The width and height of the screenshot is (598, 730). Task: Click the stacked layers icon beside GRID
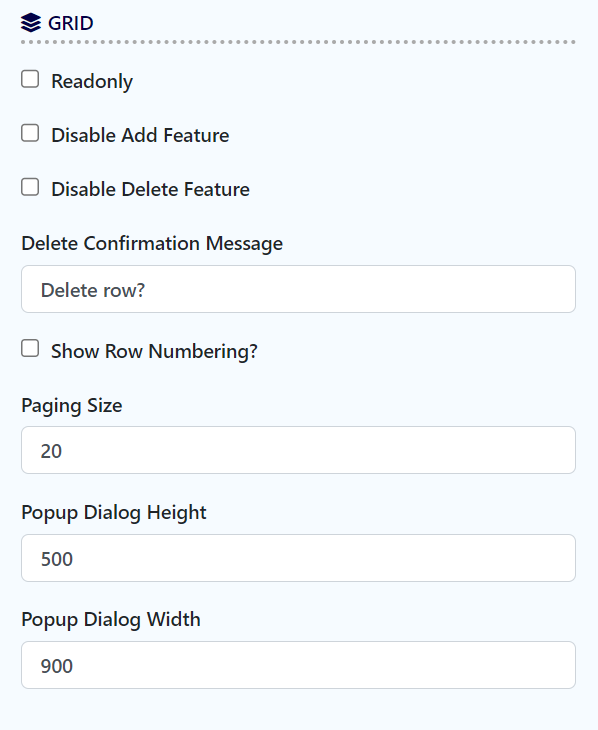(x=31, y=23)
